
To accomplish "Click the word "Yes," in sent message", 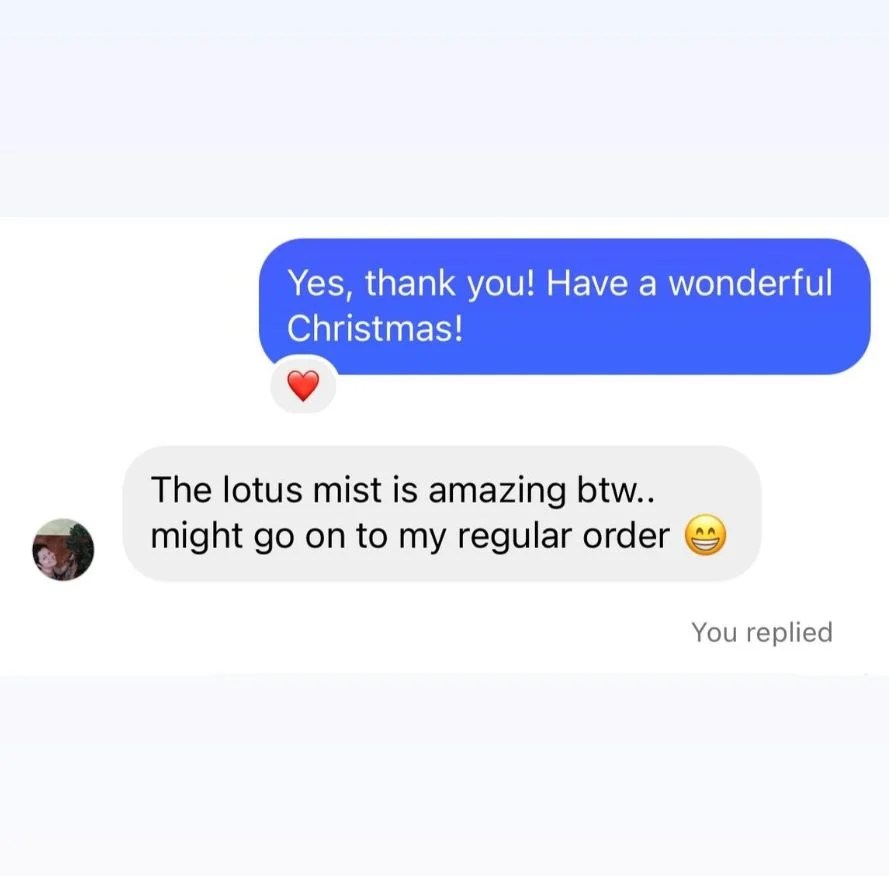I will coord(321,283).
